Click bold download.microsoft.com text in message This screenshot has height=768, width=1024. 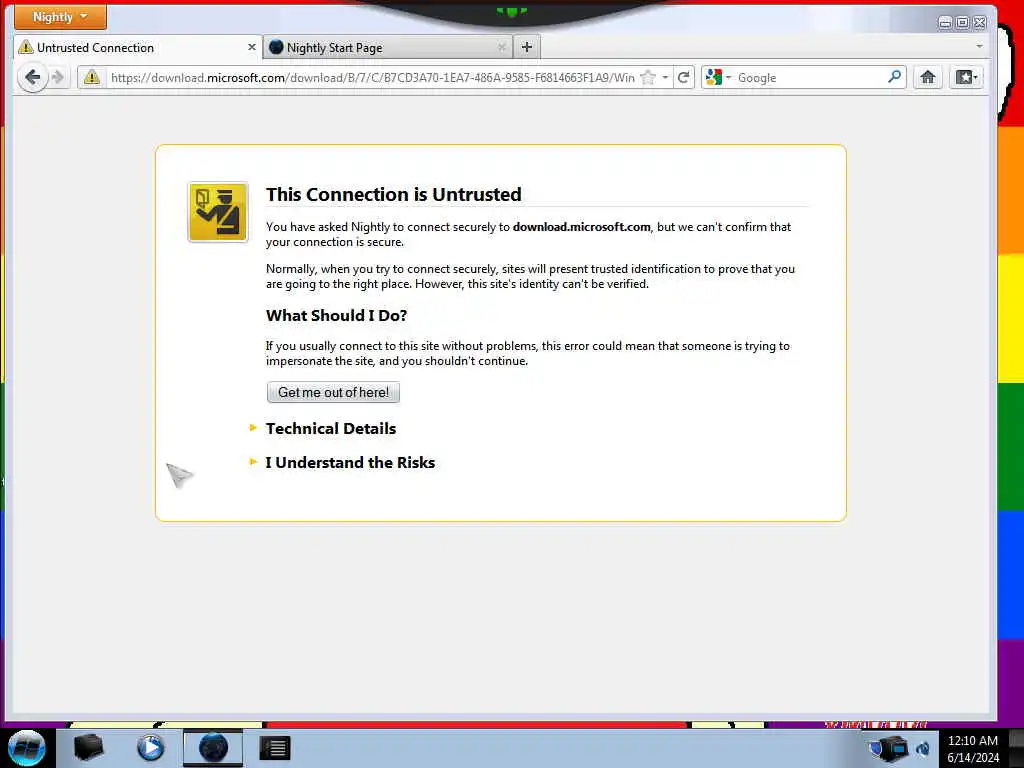582,227
